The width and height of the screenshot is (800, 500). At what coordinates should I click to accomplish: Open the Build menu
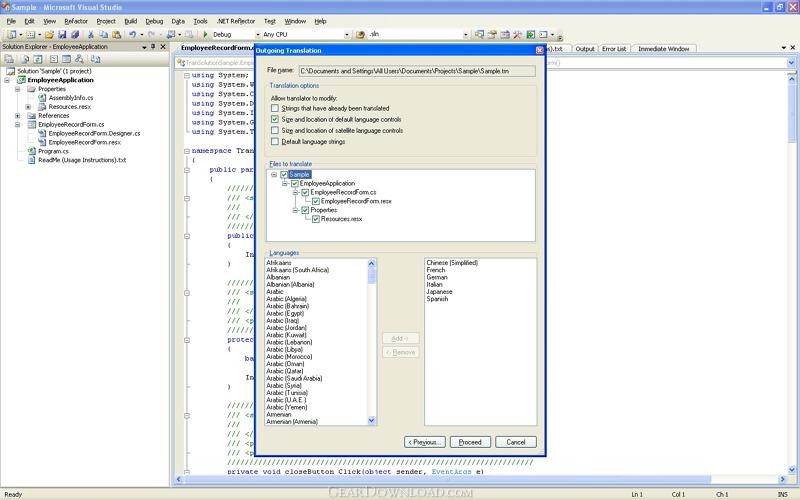(x=131, y=21)
